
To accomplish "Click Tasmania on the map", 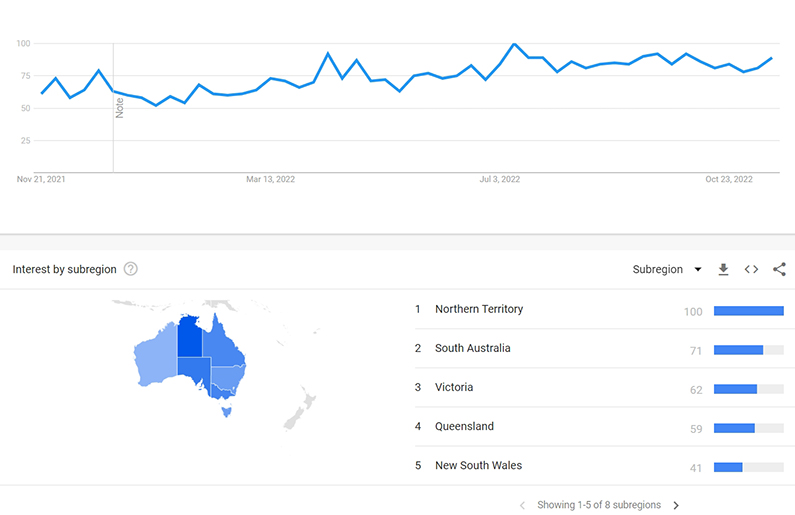I will tap(227, 409).
